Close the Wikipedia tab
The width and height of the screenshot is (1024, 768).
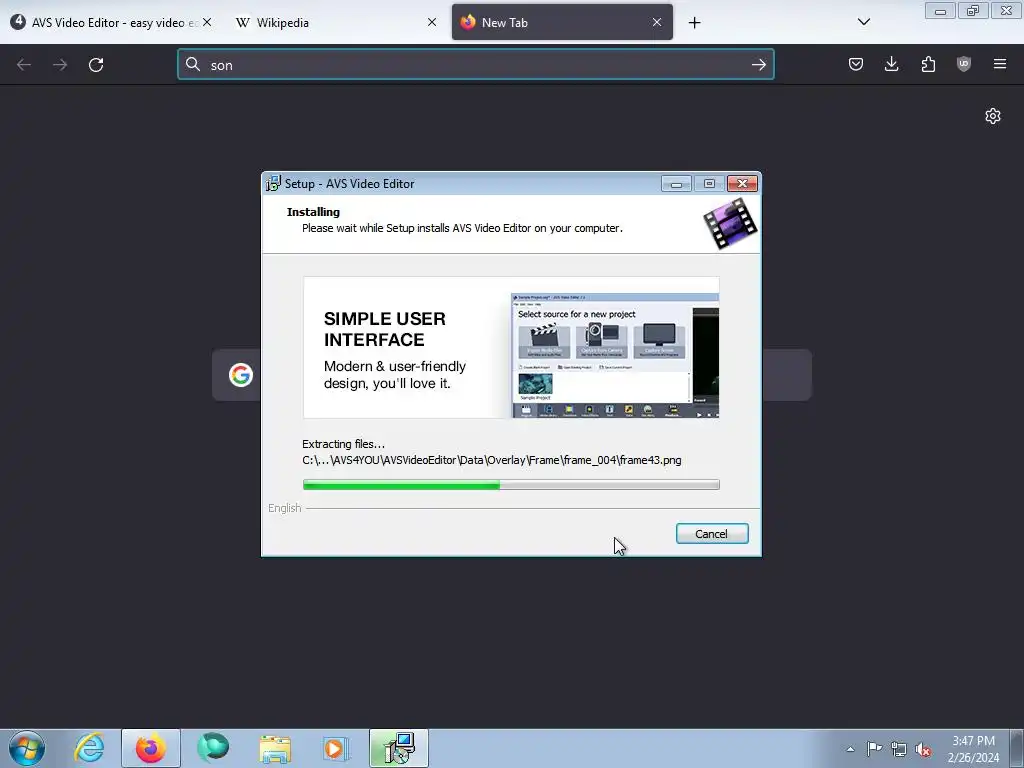[432, 22]
